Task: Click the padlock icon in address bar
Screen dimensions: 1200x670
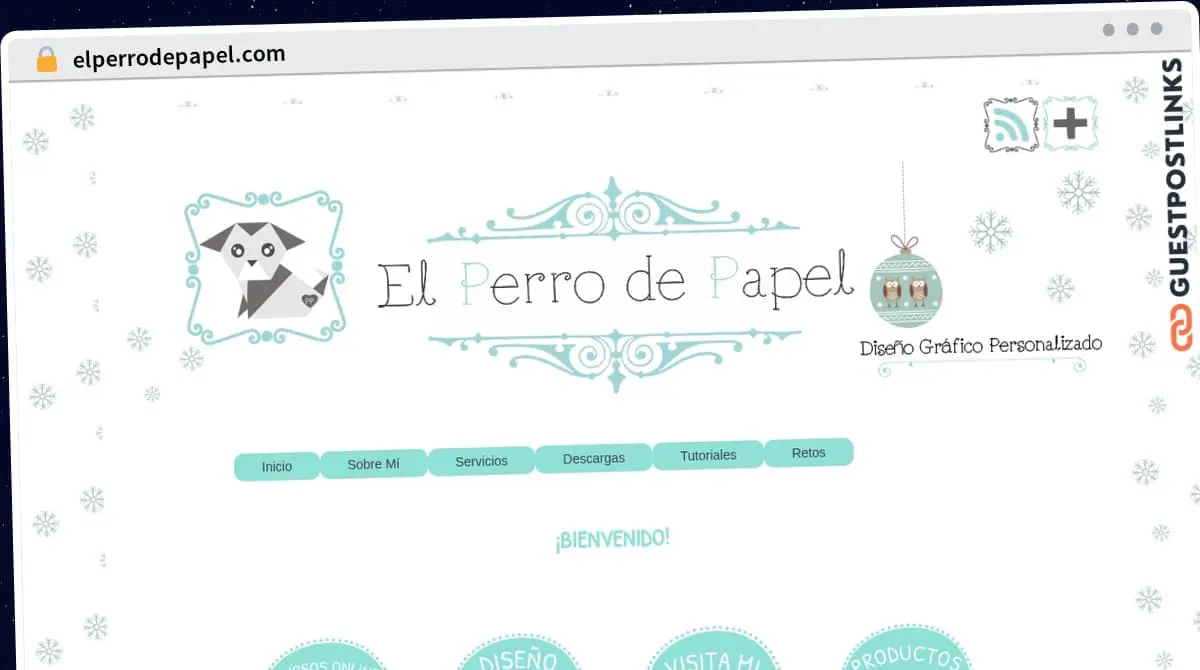Action: 47,60
